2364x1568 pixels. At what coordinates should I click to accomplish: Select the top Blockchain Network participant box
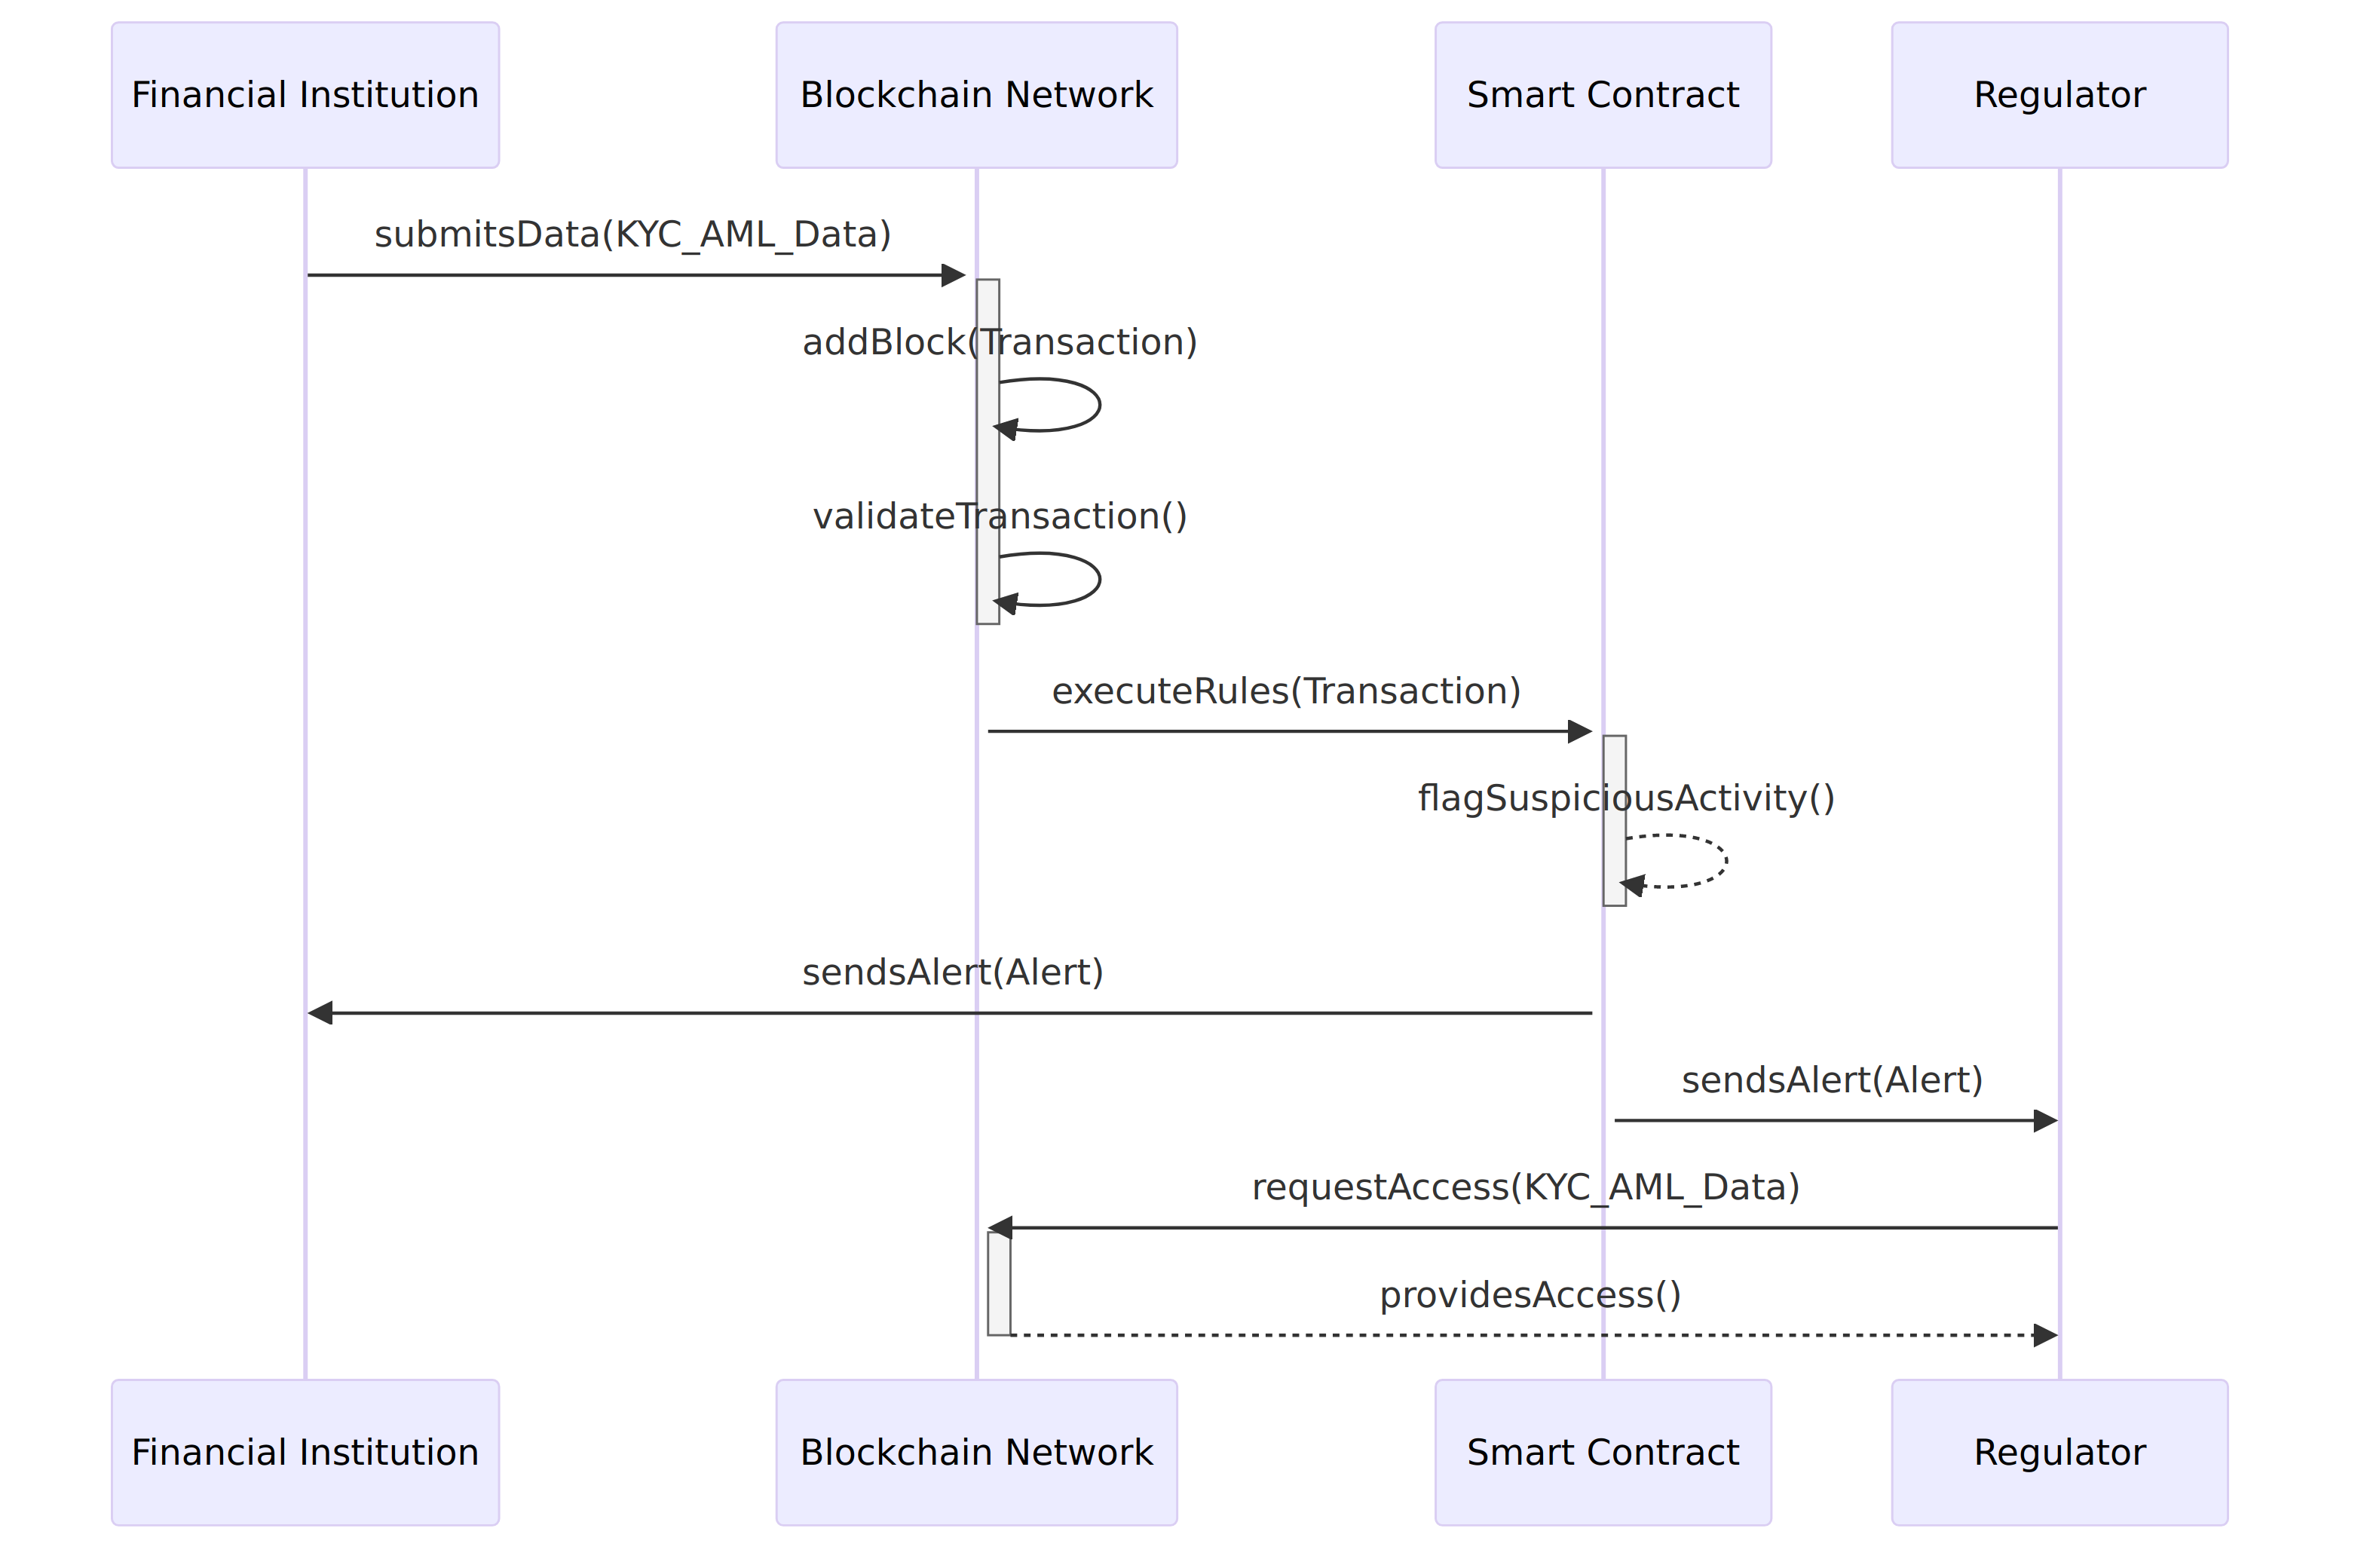tap(976, 95)
